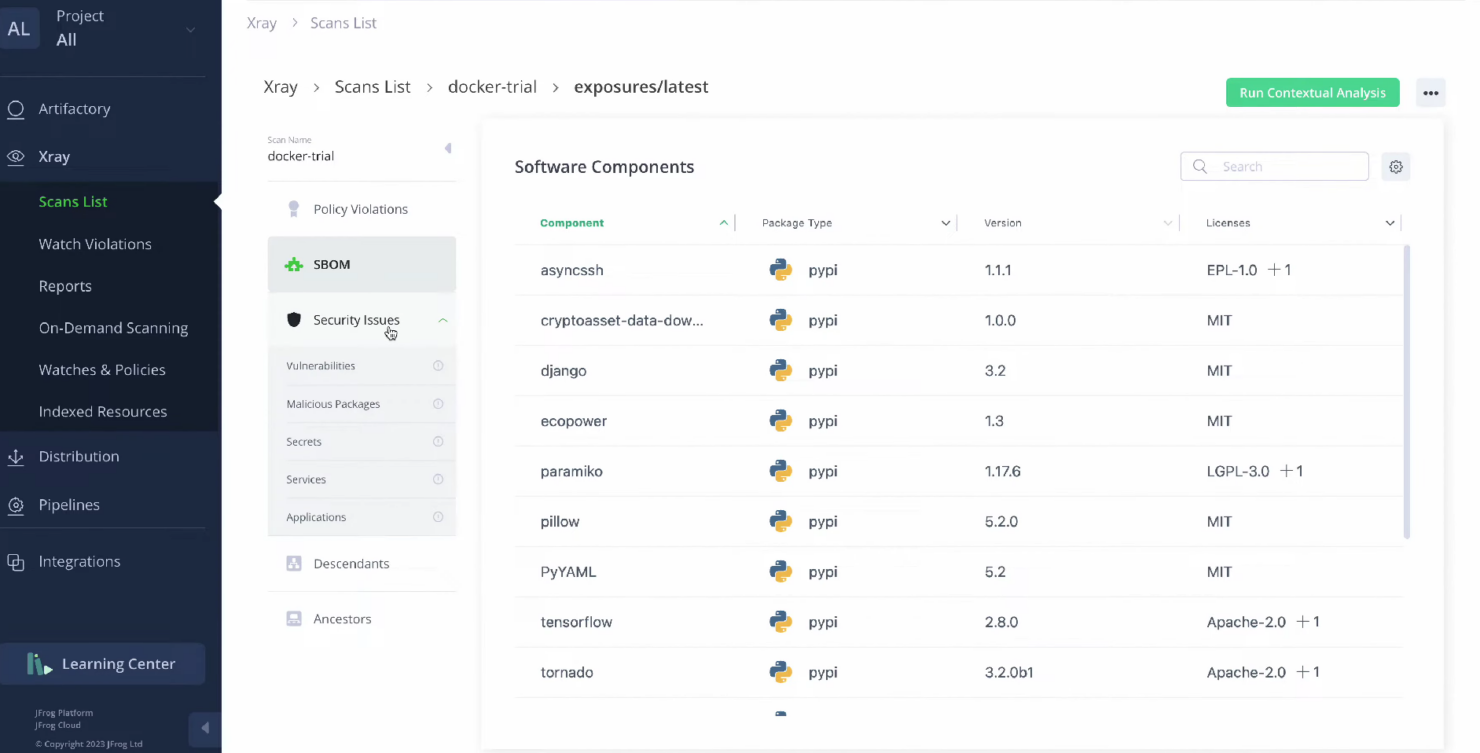
Task: Click pypi Python icon in tensorflow row
Action: 781,622
